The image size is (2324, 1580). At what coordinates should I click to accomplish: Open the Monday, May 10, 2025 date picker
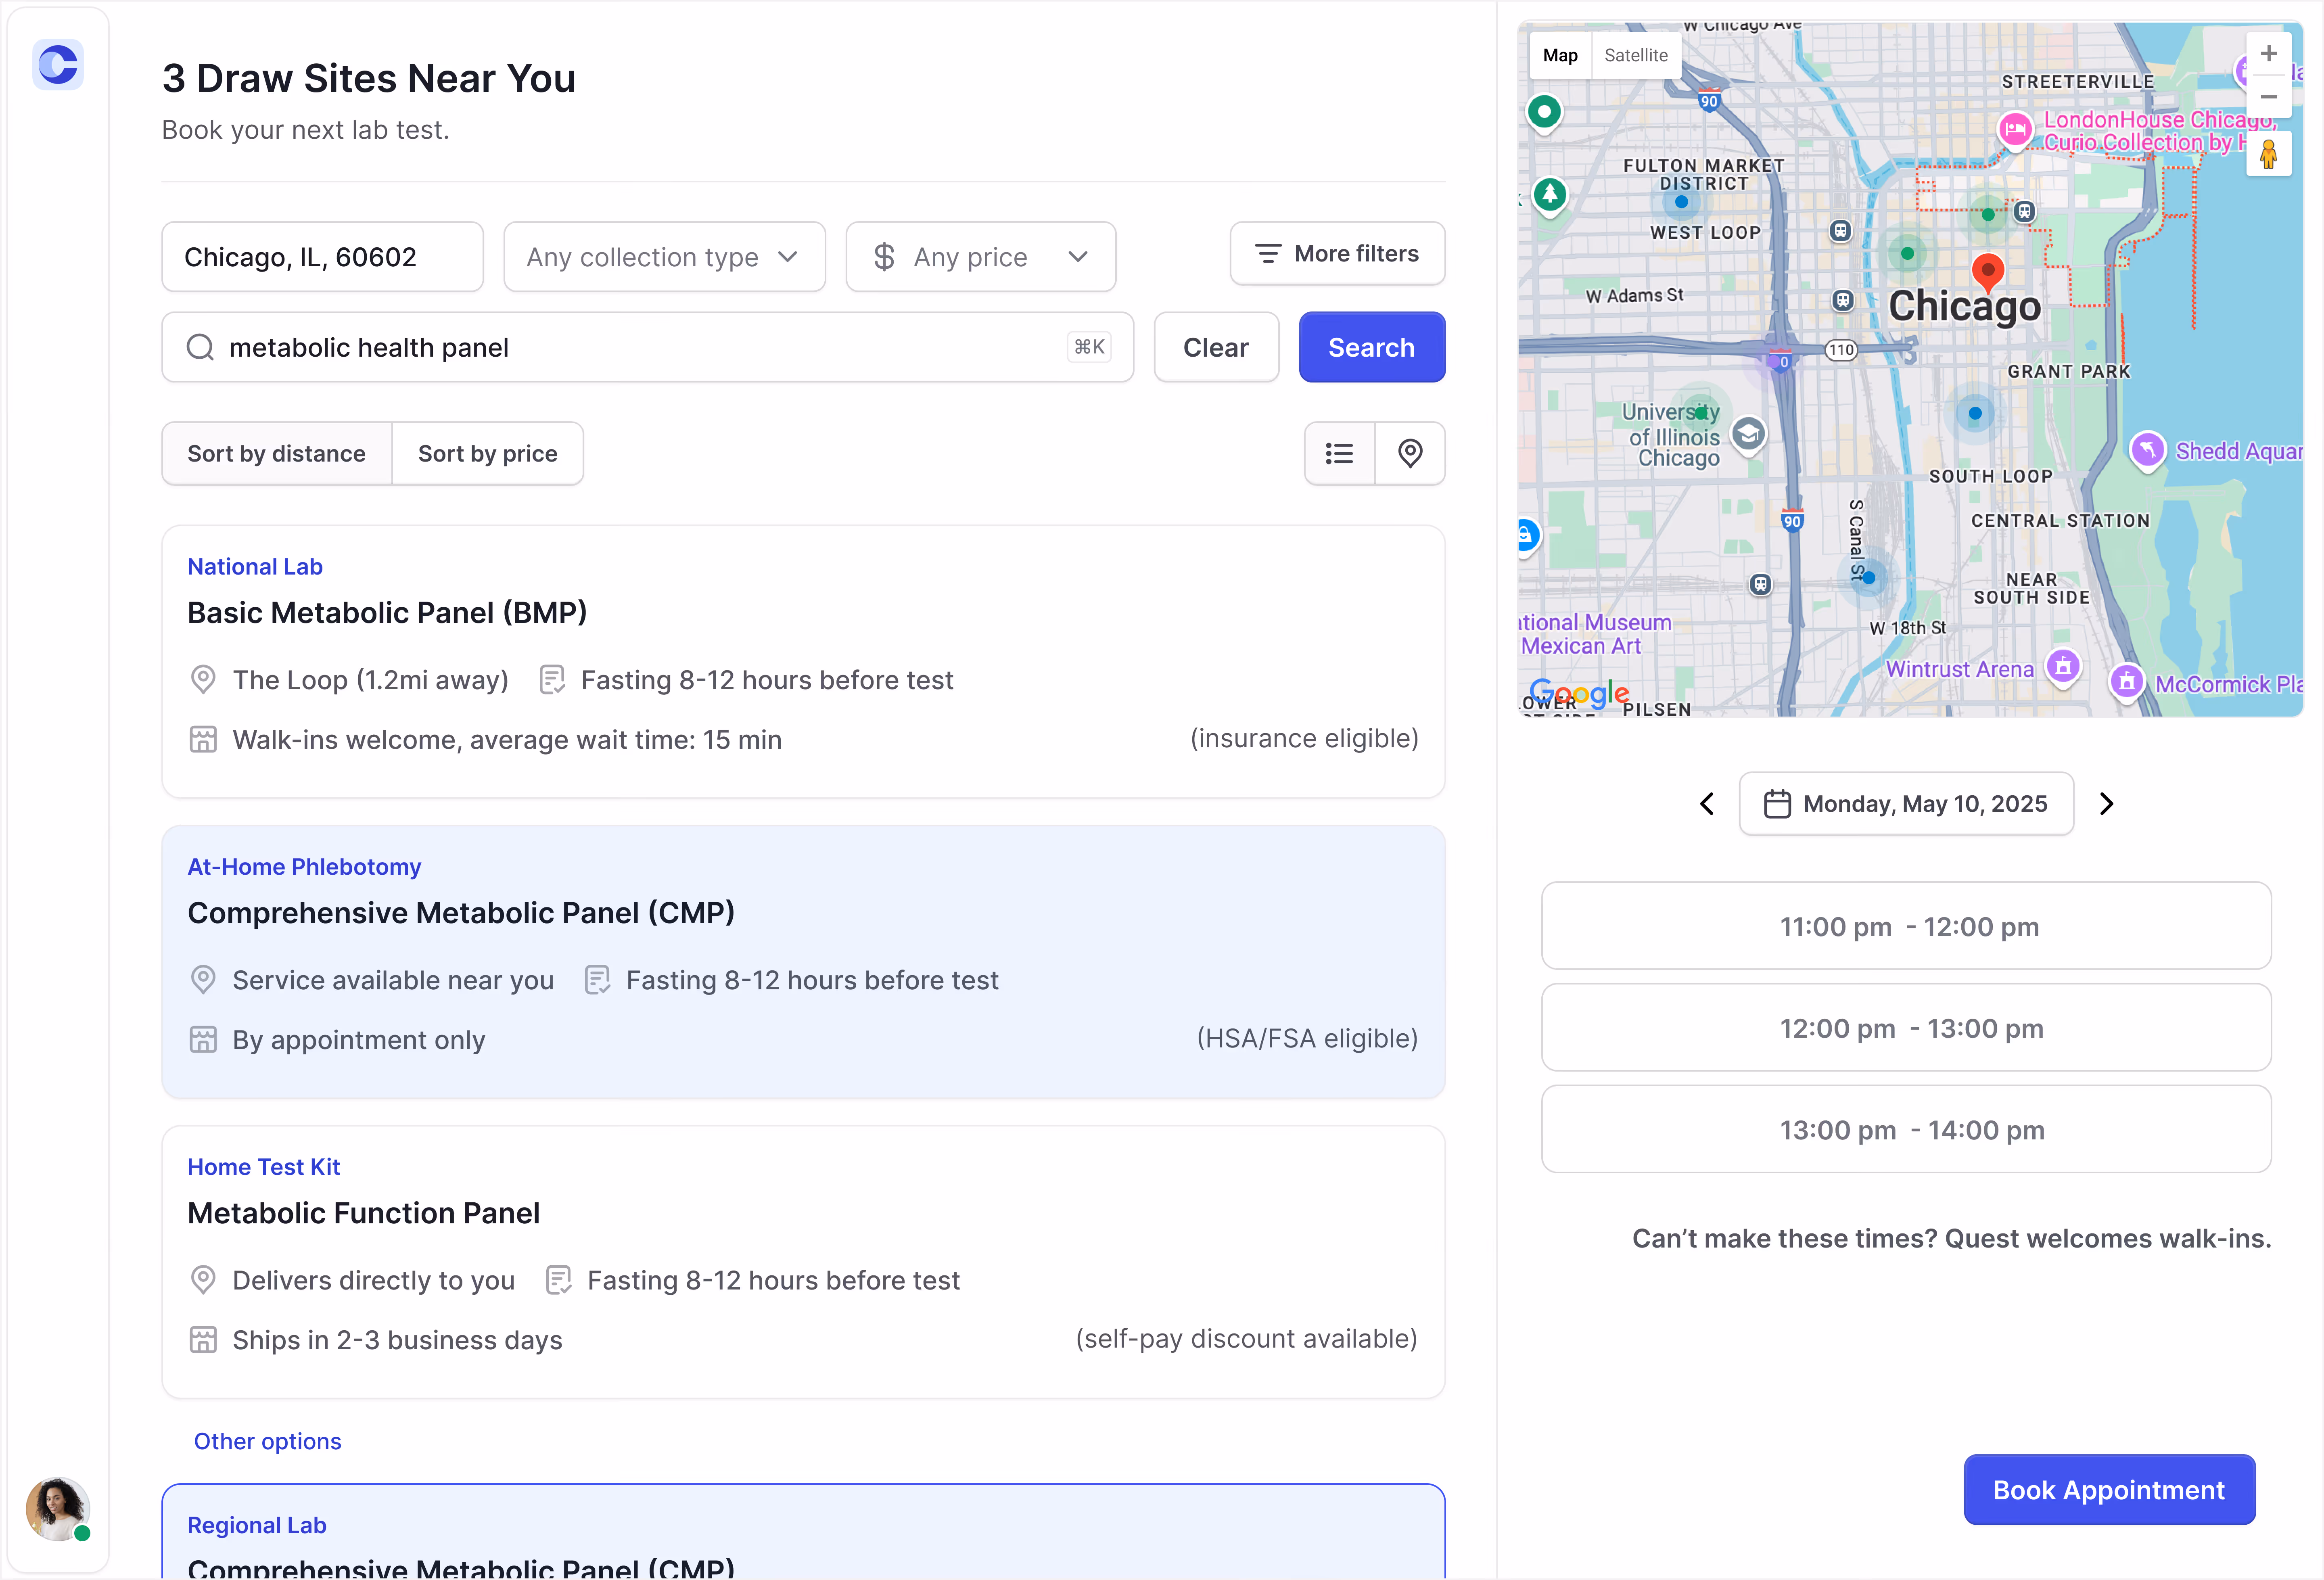pyautogui.click(x=1906, y=804)
